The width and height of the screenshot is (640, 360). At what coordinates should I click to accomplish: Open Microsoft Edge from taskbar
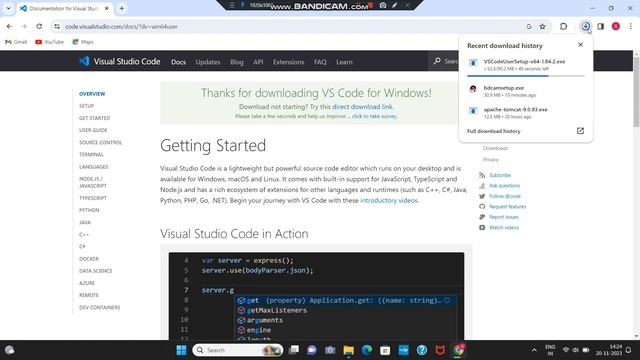(367, 350)
